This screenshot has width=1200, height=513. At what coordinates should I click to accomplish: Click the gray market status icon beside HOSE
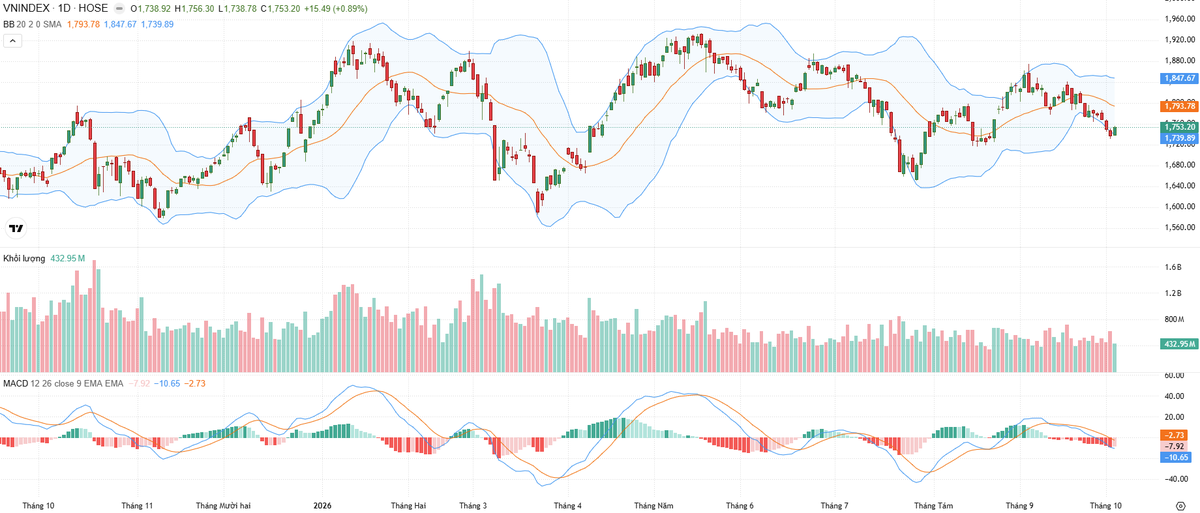(119, 8)
